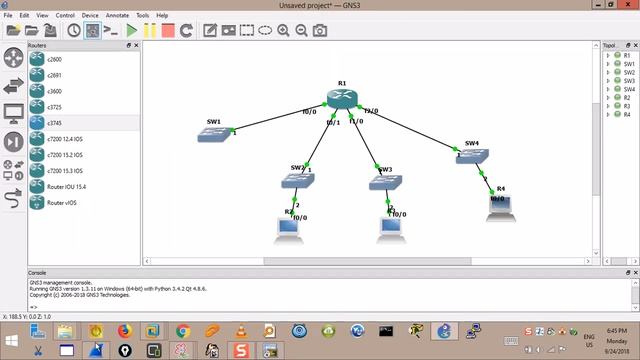
Task: Open the File menu
Action: [x=8, y=15]
